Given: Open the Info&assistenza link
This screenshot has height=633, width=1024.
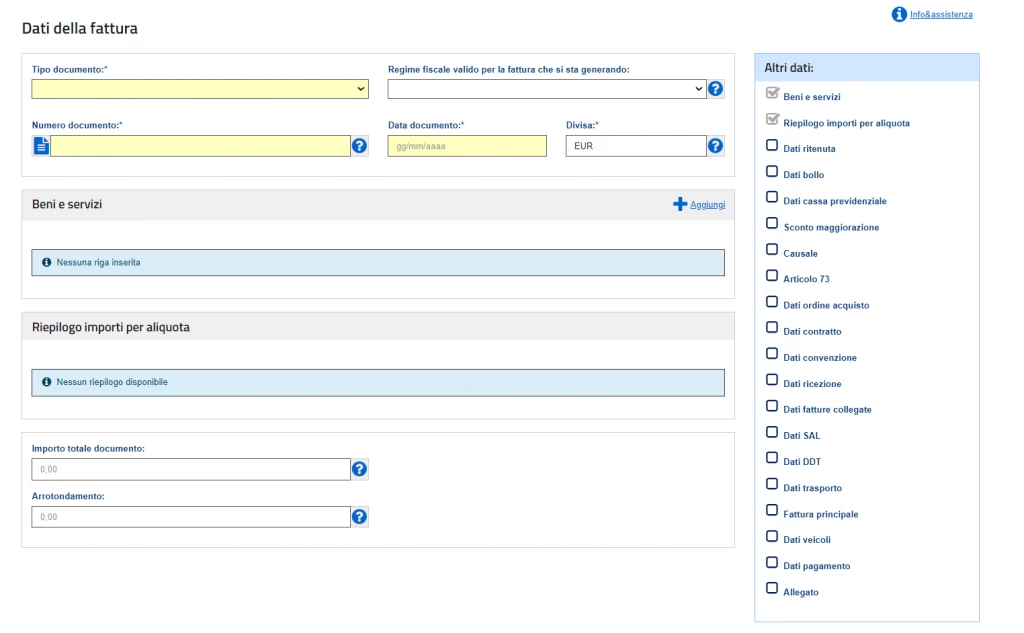Looking at the screenshot, I should point(941,15).
